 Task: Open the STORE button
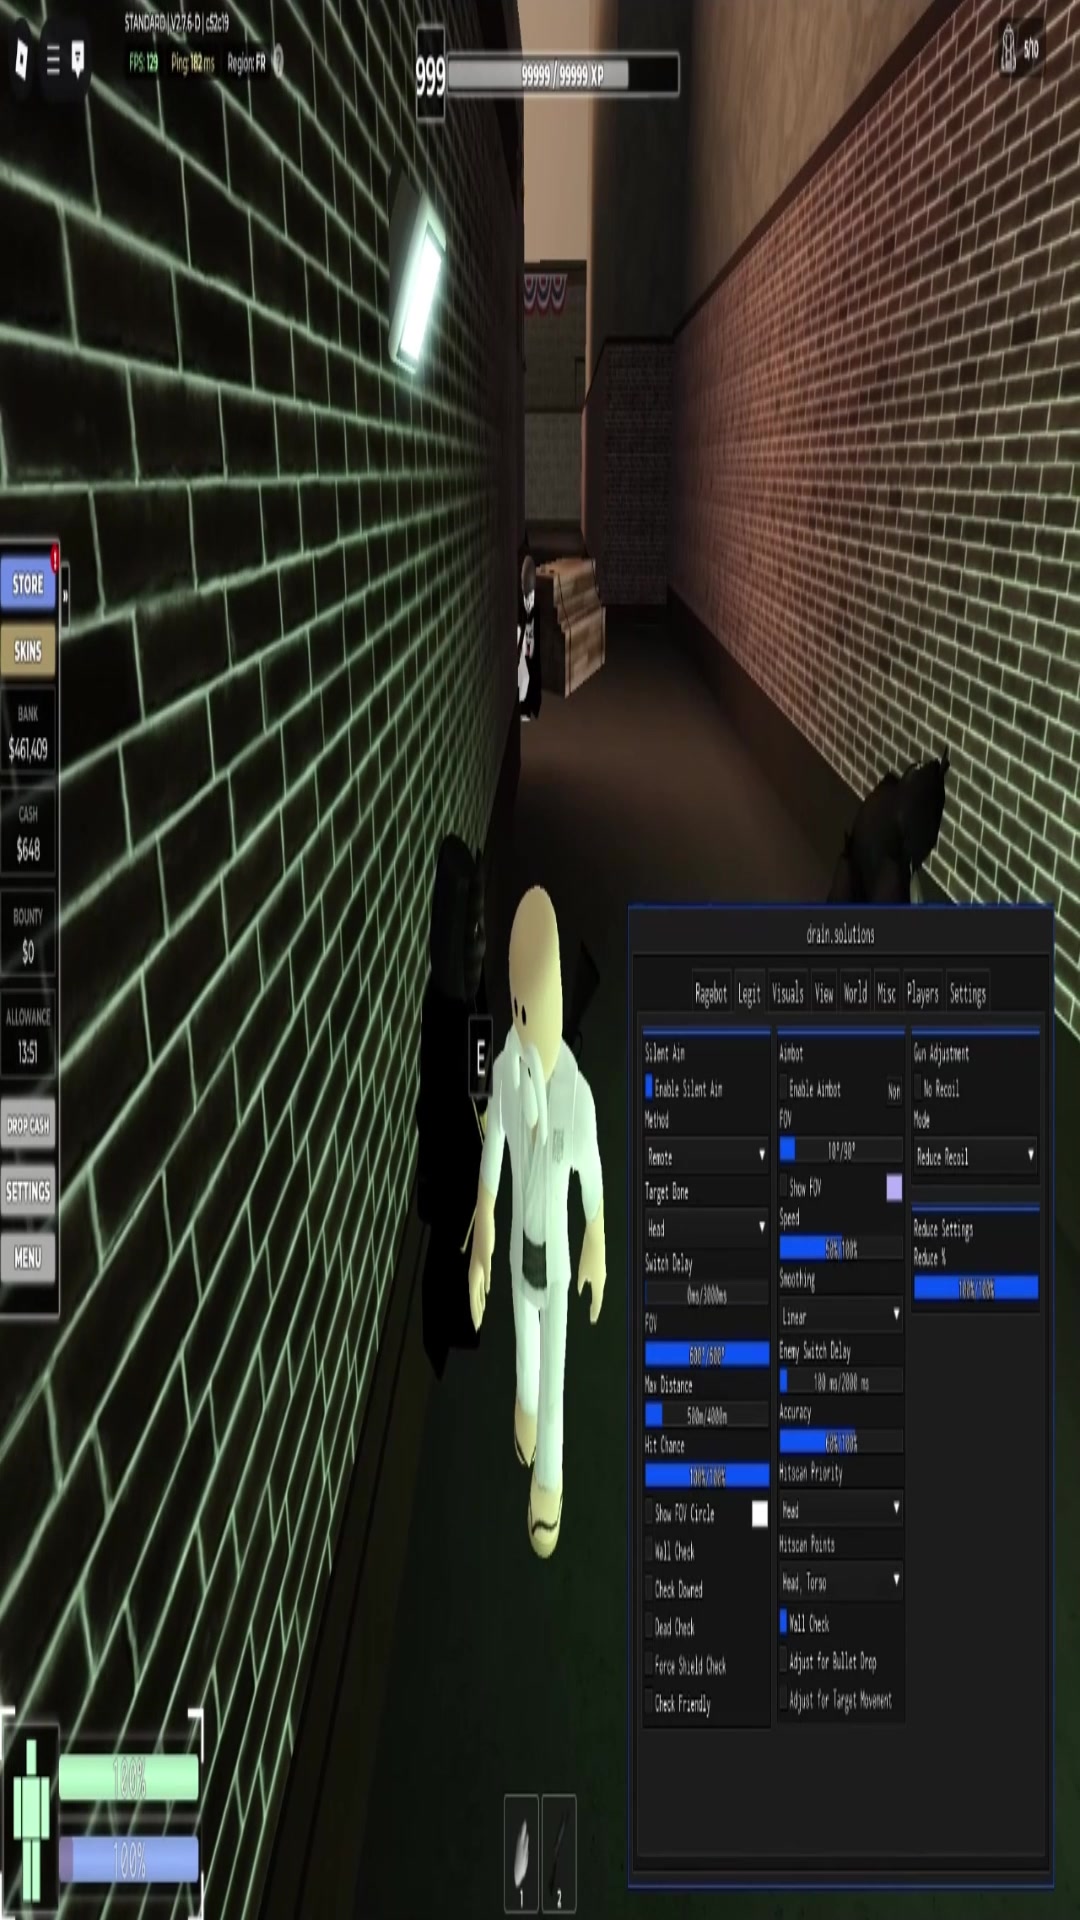point(28,584)
